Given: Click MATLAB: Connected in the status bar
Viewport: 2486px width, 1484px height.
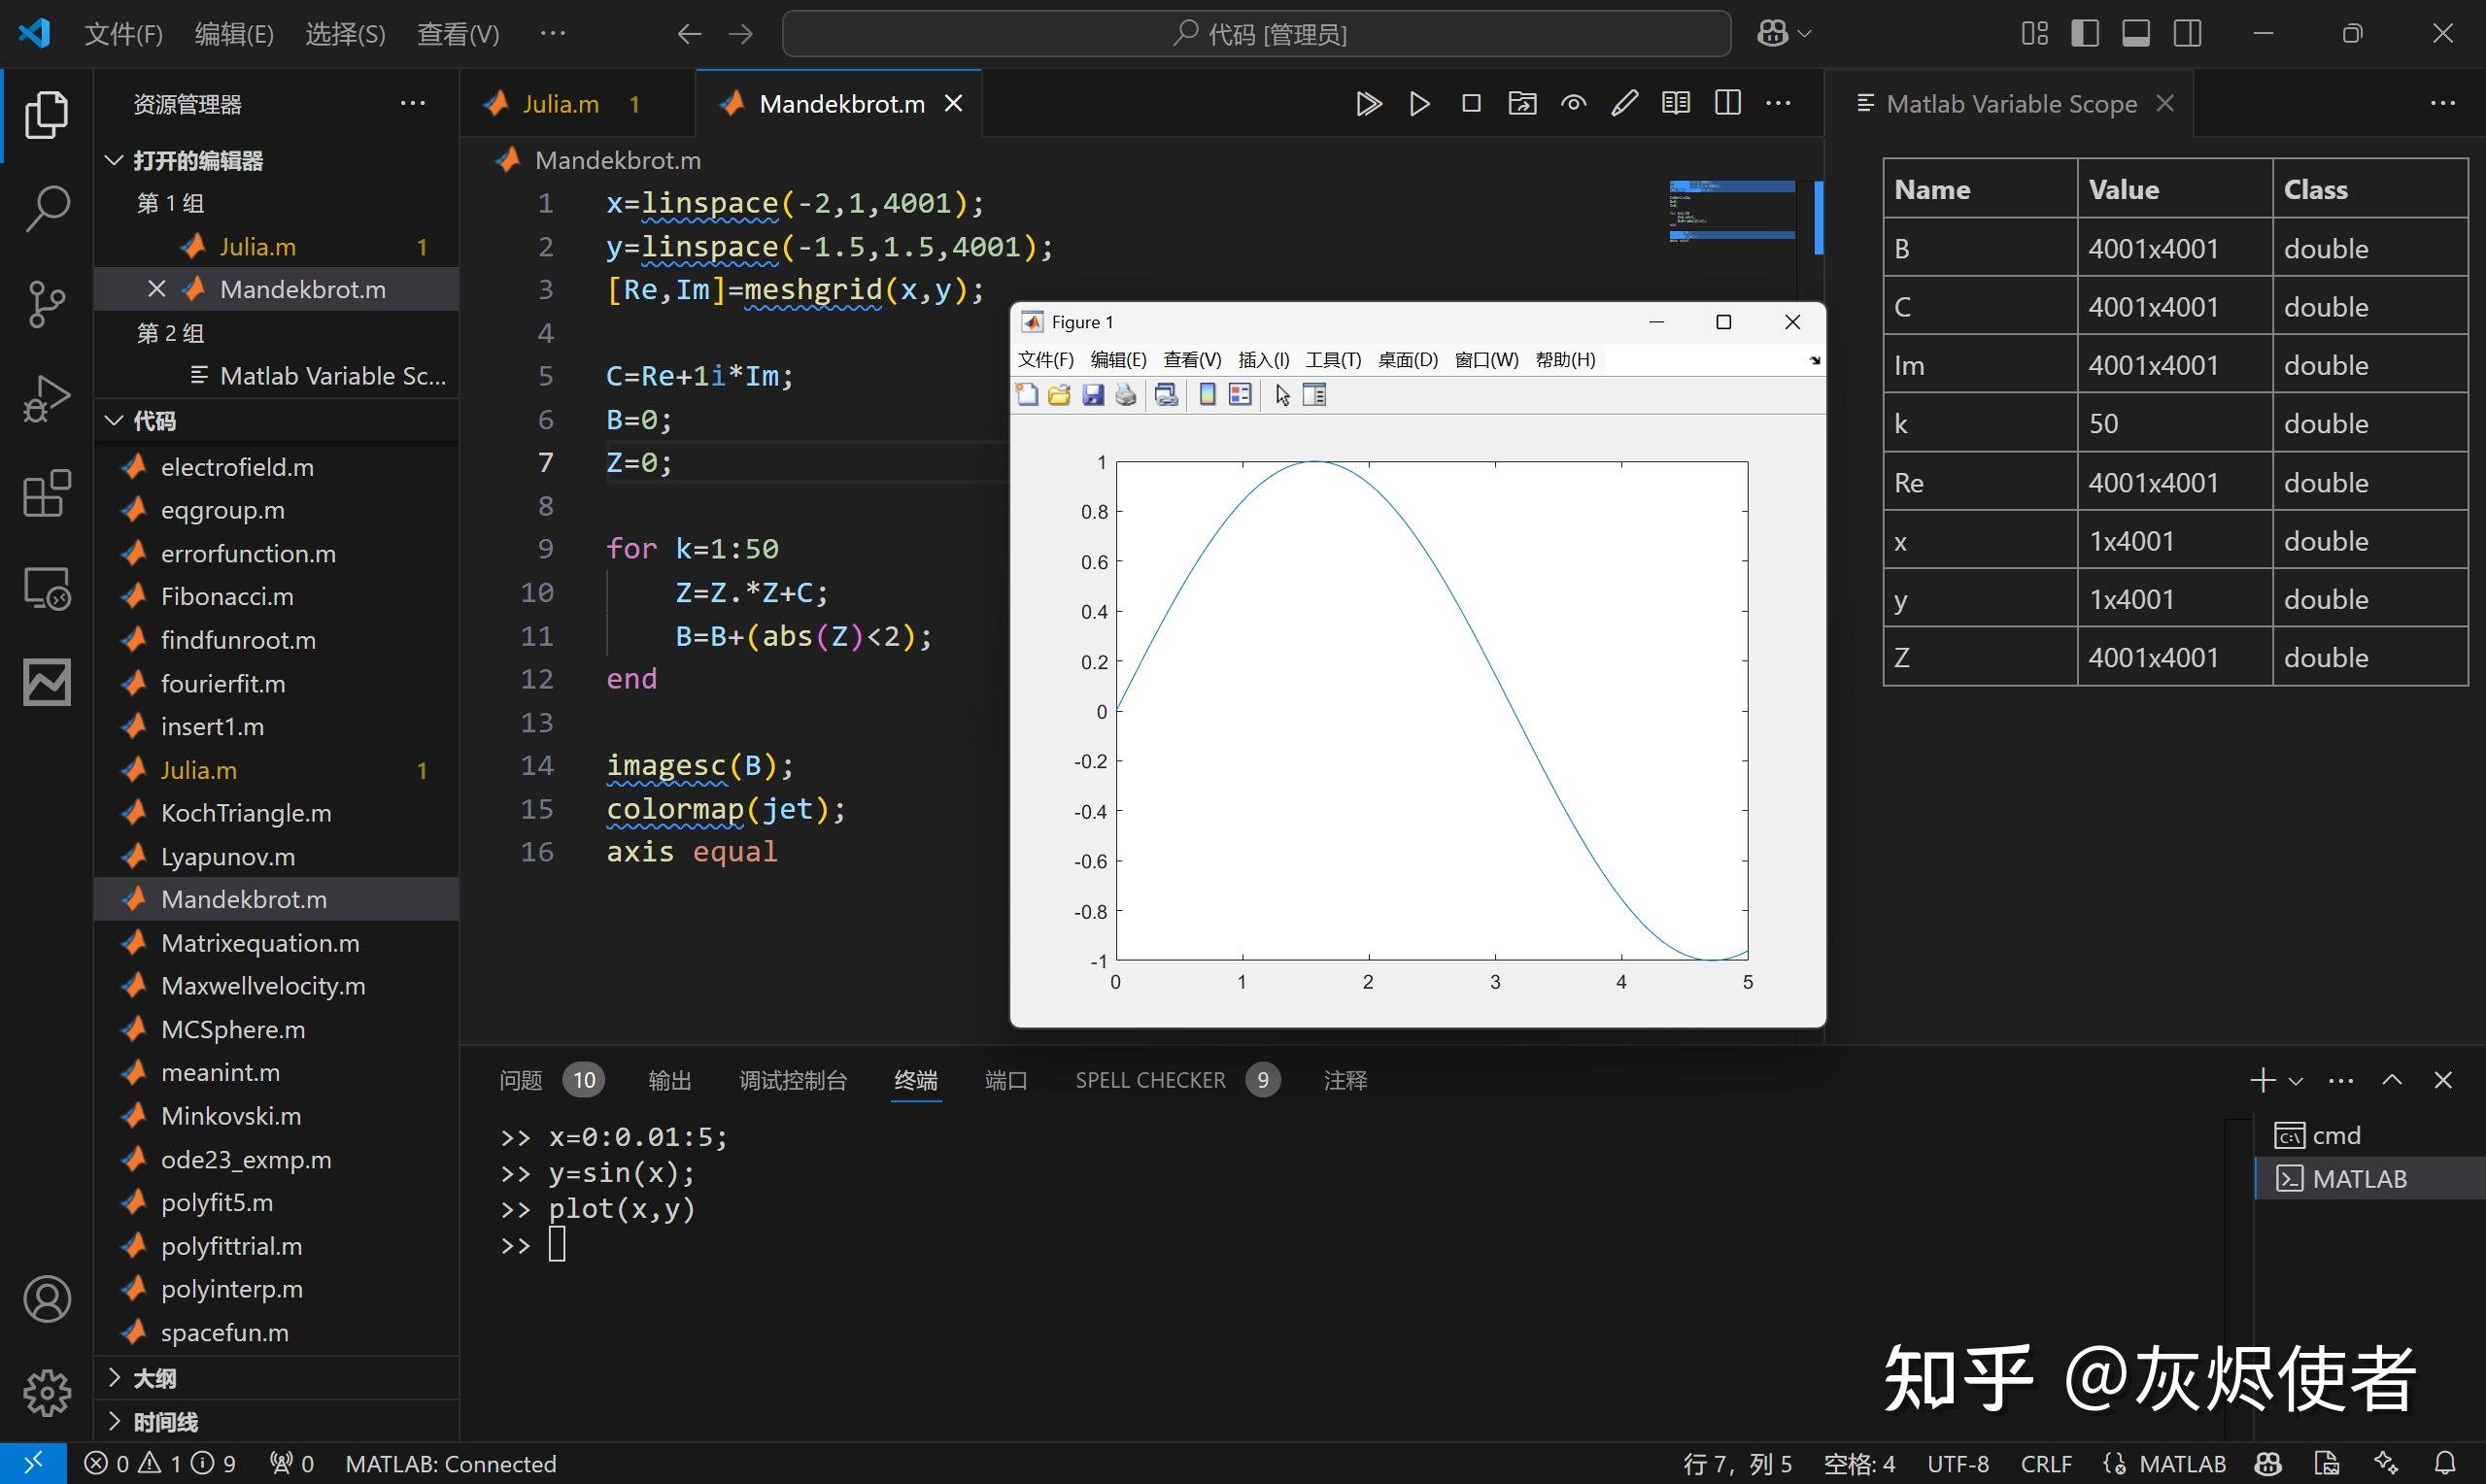Looking at the screenshot, I should 450,1464.
